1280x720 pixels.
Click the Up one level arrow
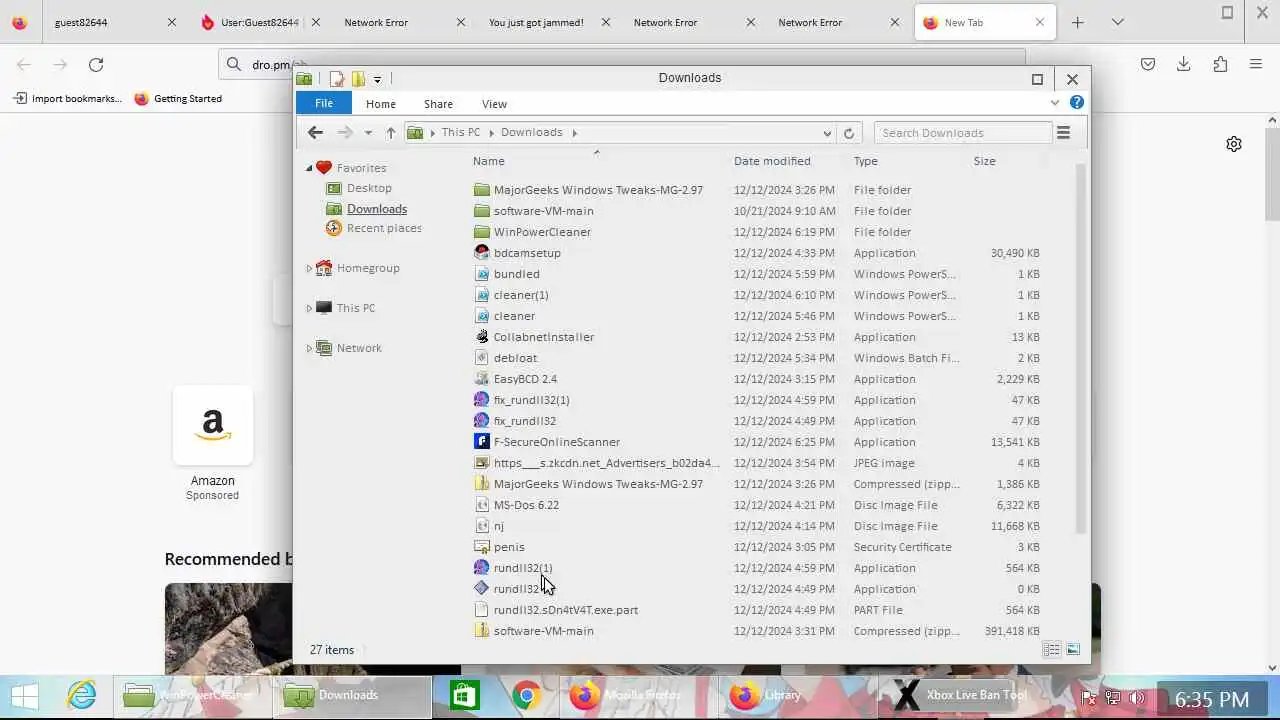390,132
